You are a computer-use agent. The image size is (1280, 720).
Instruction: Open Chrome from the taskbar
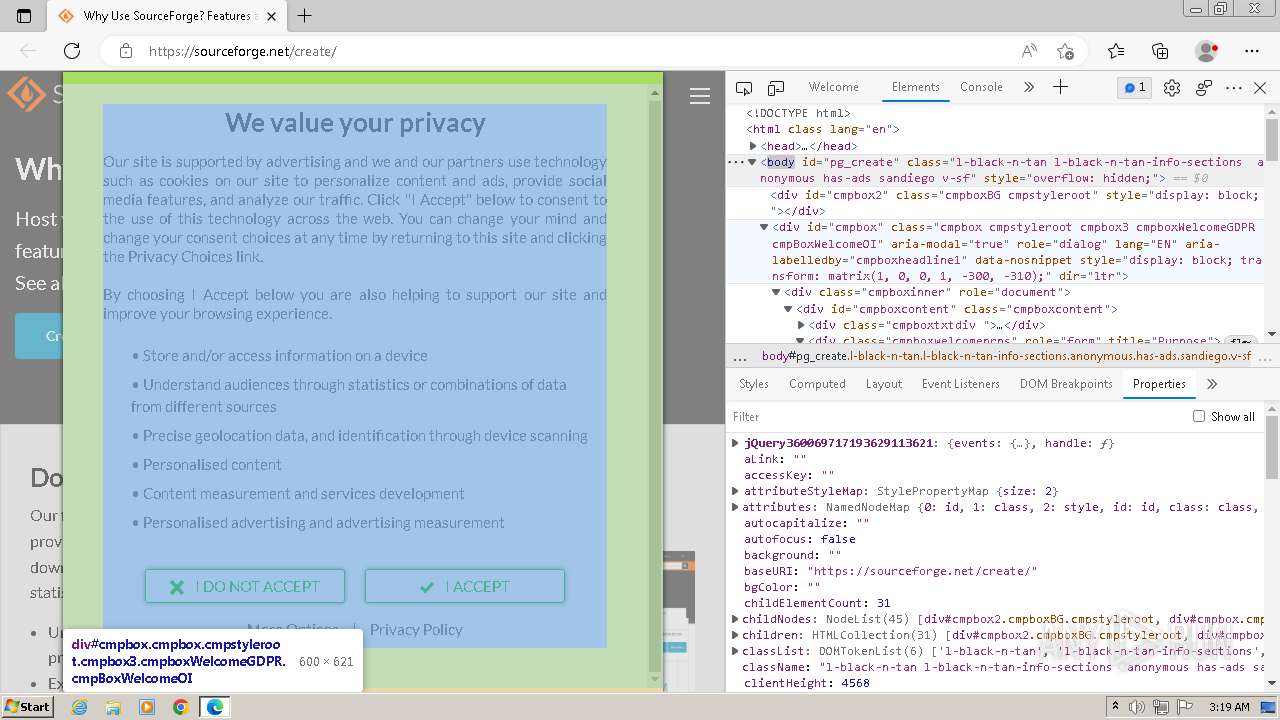[x=180, y=706]
